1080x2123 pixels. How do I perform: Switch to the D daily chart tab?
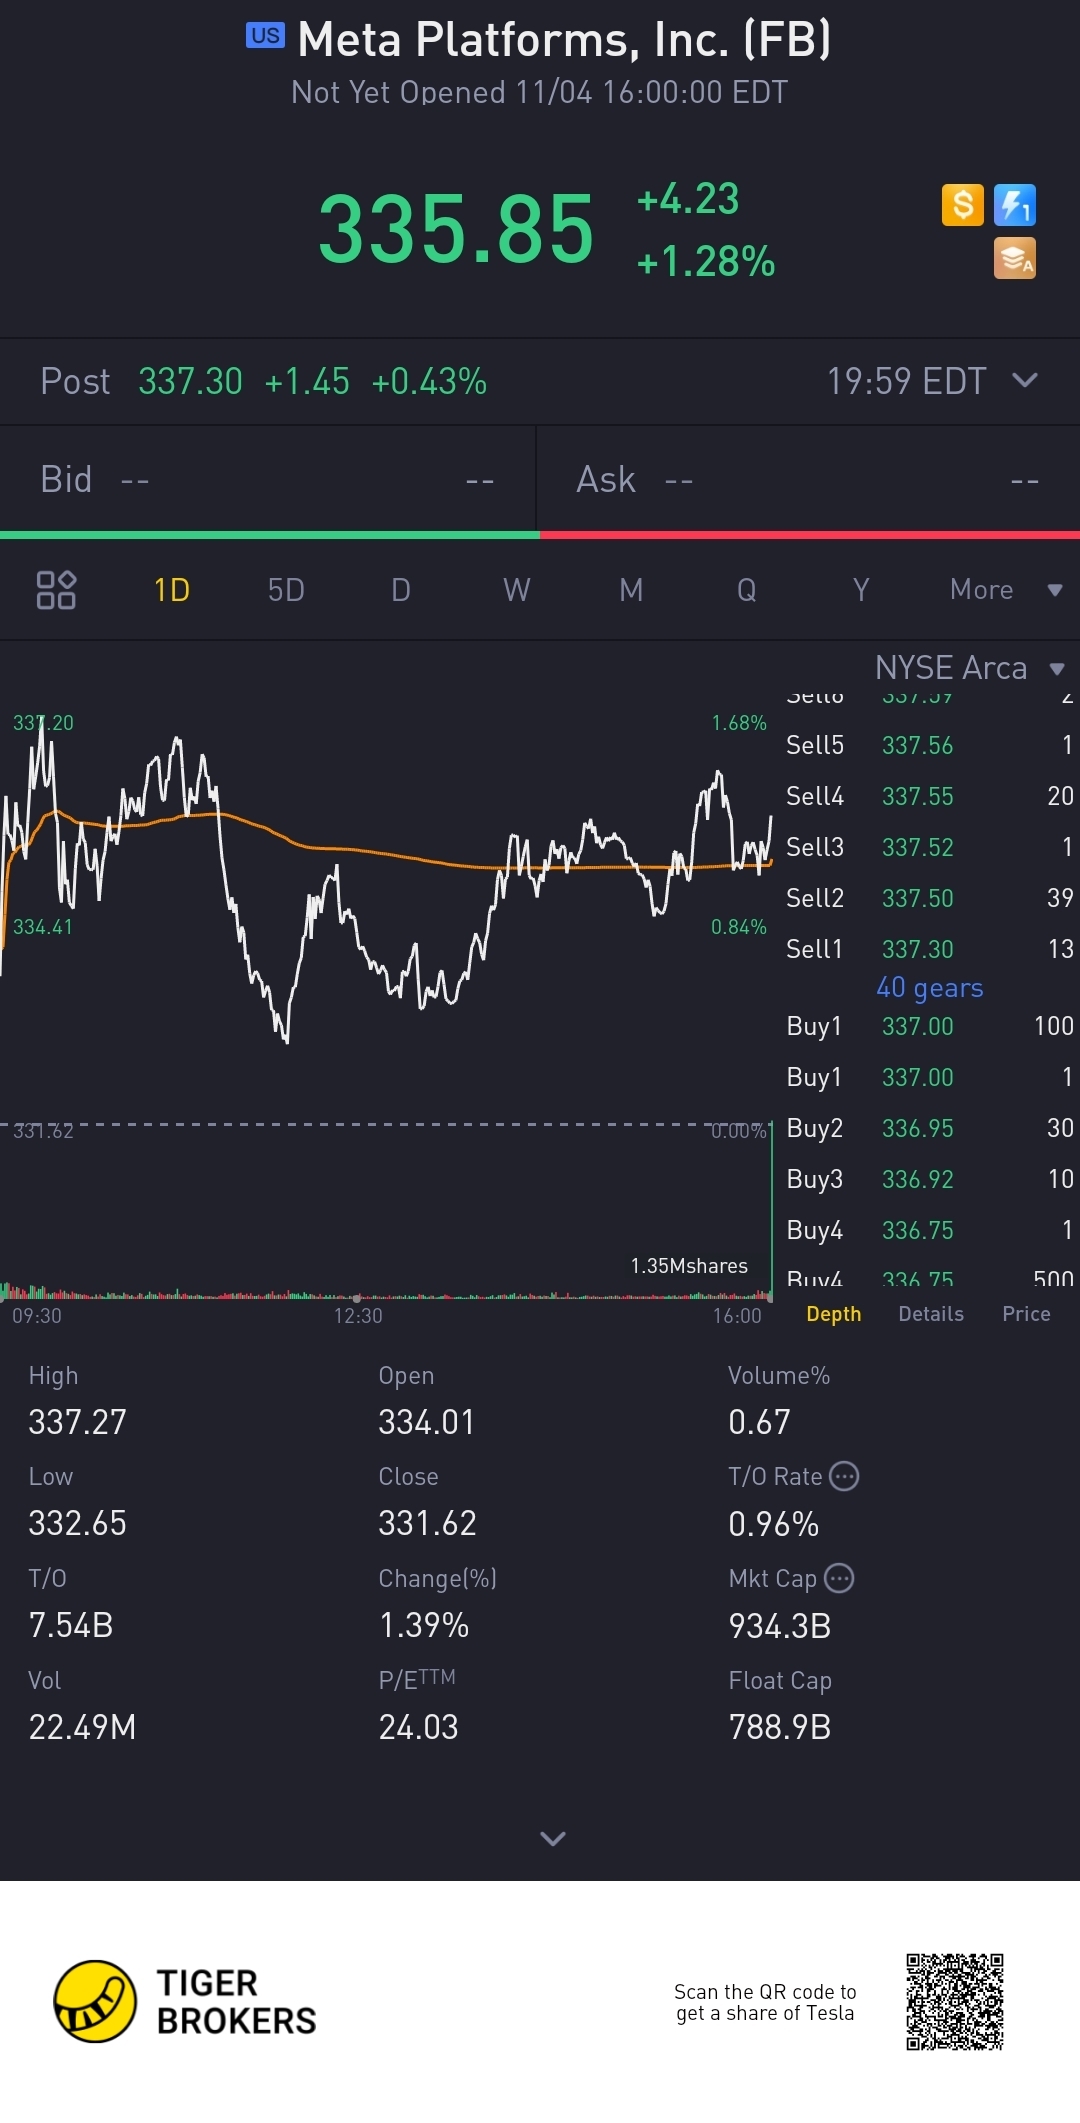pos(401,590)
